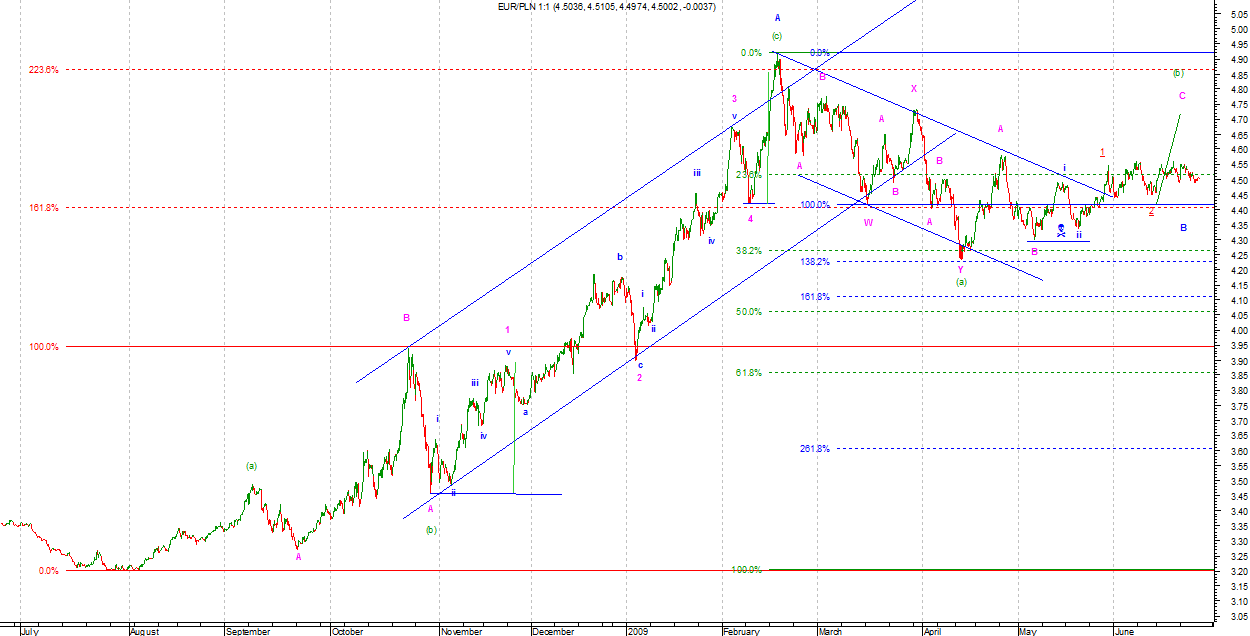This screenshot has height=636, width=1250.
Task: Click the 2009 label on time axis
Action: [x=639, y=632]
